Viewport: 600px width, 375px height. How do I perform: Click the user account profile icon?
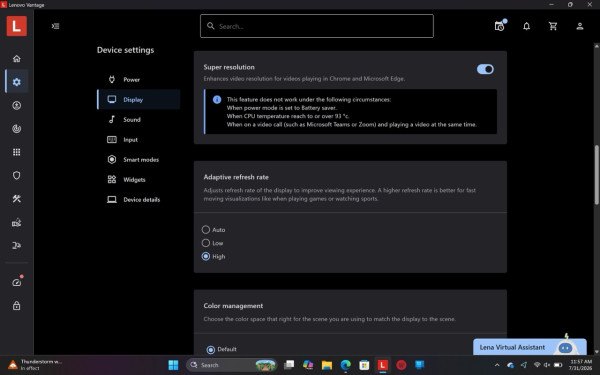coord(580,26)
